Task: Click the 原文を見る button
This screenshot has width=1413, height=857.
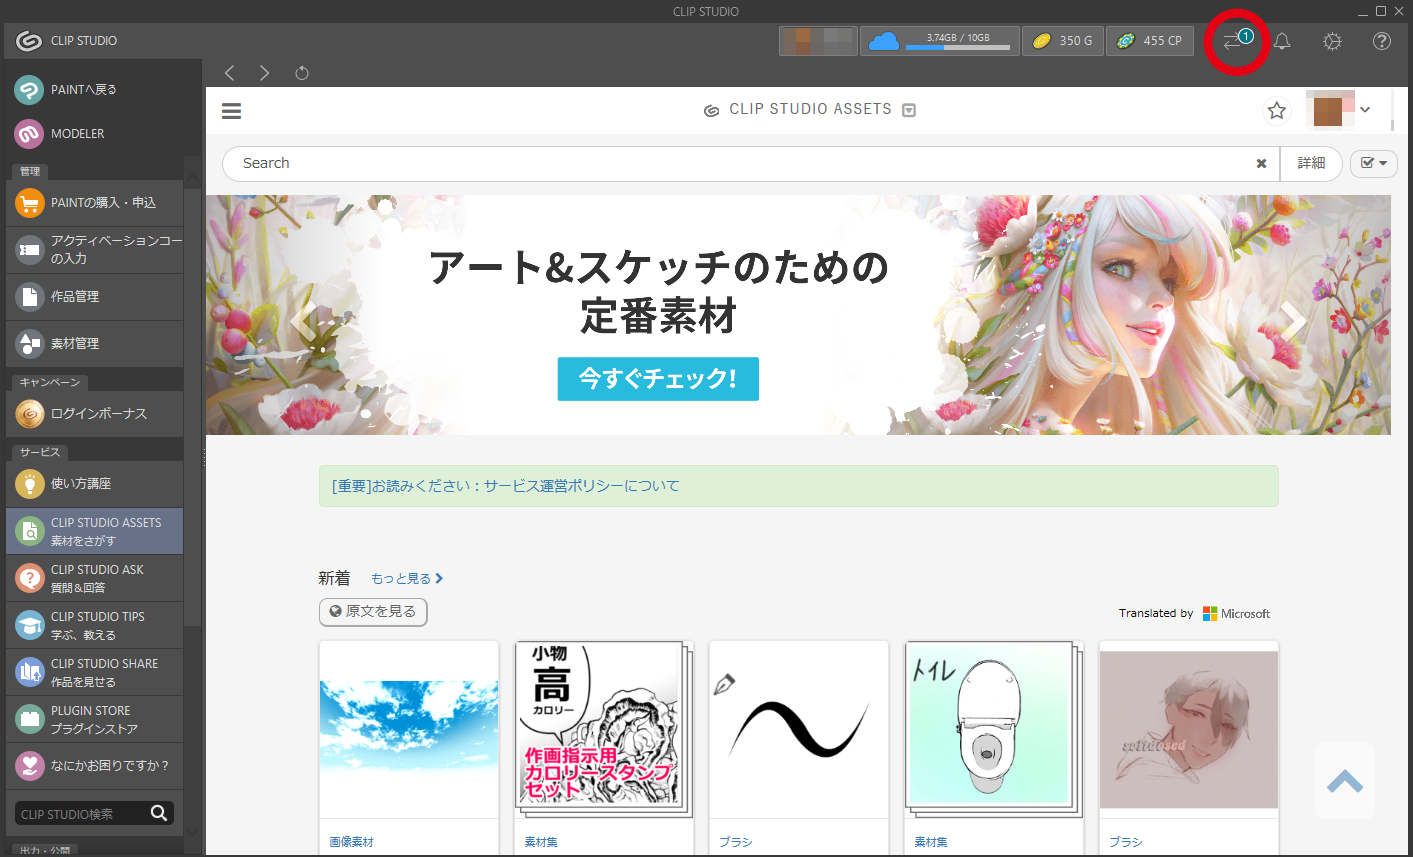Action: [x=373, y=611]
